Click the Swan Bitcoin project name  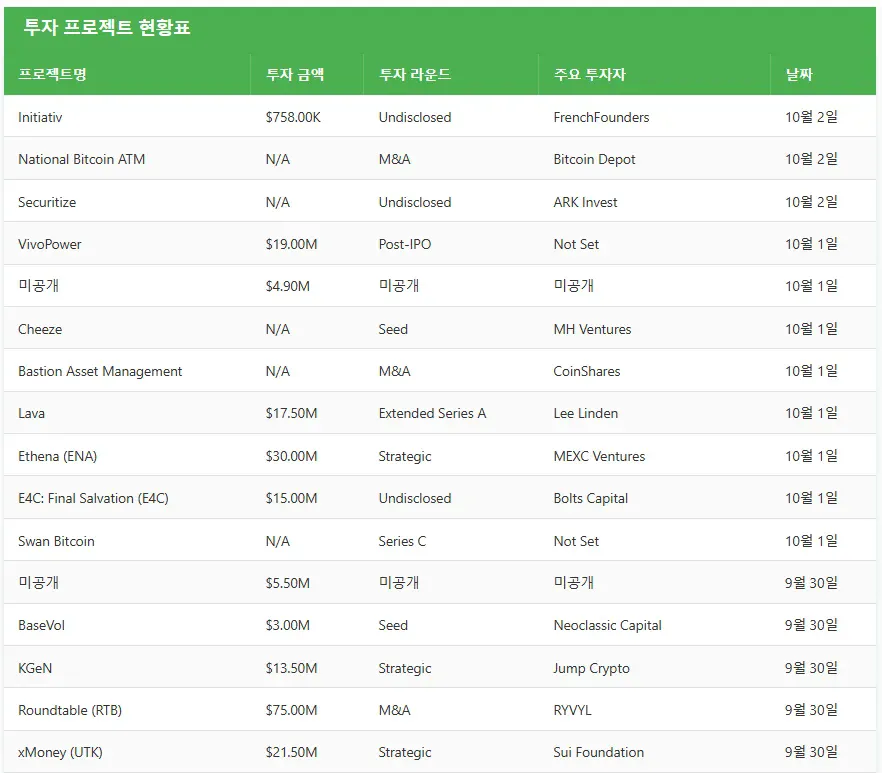pos(56,541)
